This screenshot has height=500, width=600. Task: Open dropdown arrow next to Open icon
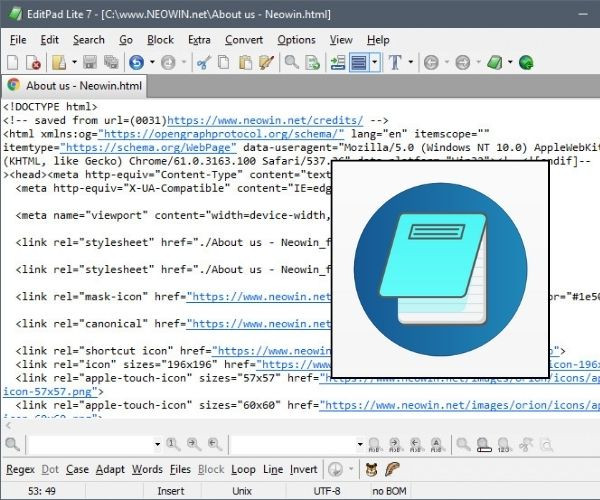tap(74, 62)
